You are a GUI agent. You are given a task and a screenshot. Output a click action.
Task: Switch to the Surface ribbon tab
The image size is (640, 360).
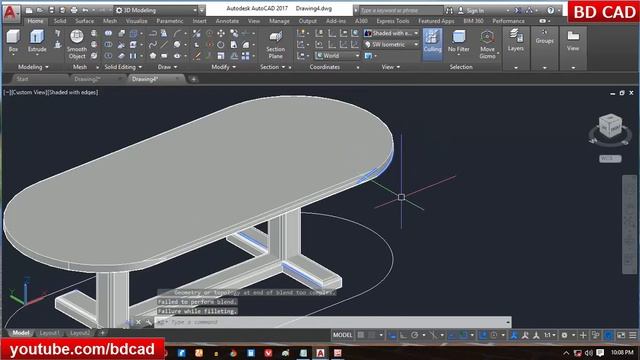pyautogui.click(x=84, y=21)
